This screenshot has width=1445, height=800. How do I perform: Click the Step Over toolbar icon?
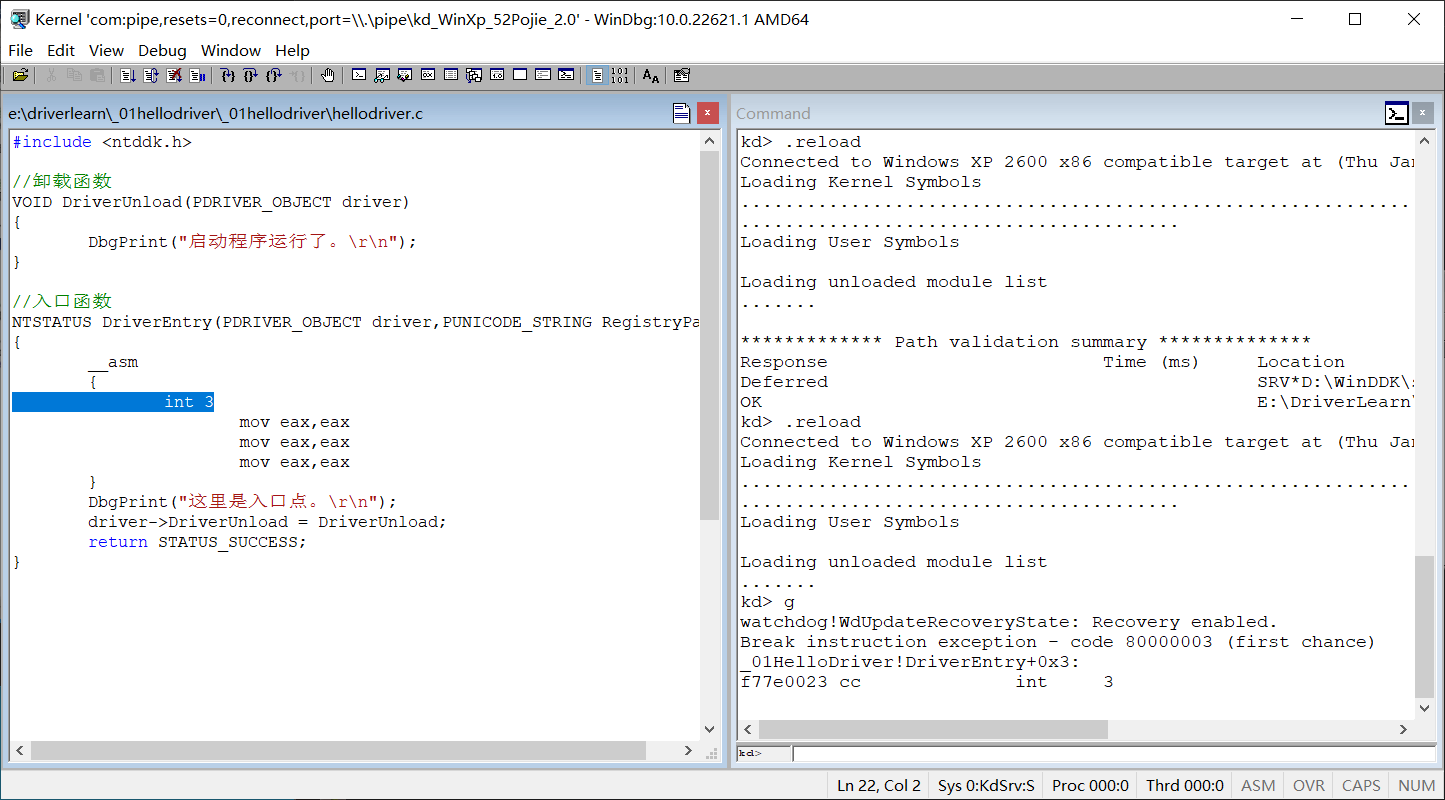[250, 75]
